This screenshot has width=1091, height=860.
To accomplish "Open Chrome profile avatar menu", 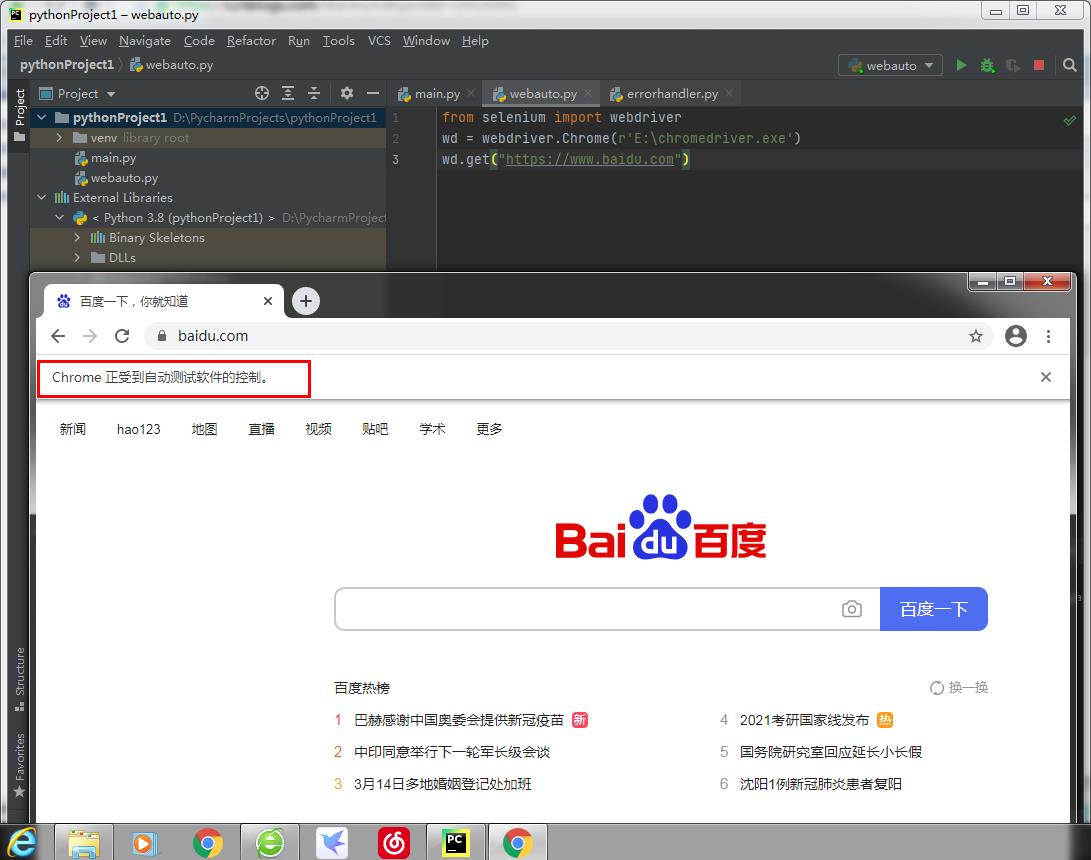I will click(1016, 336).
